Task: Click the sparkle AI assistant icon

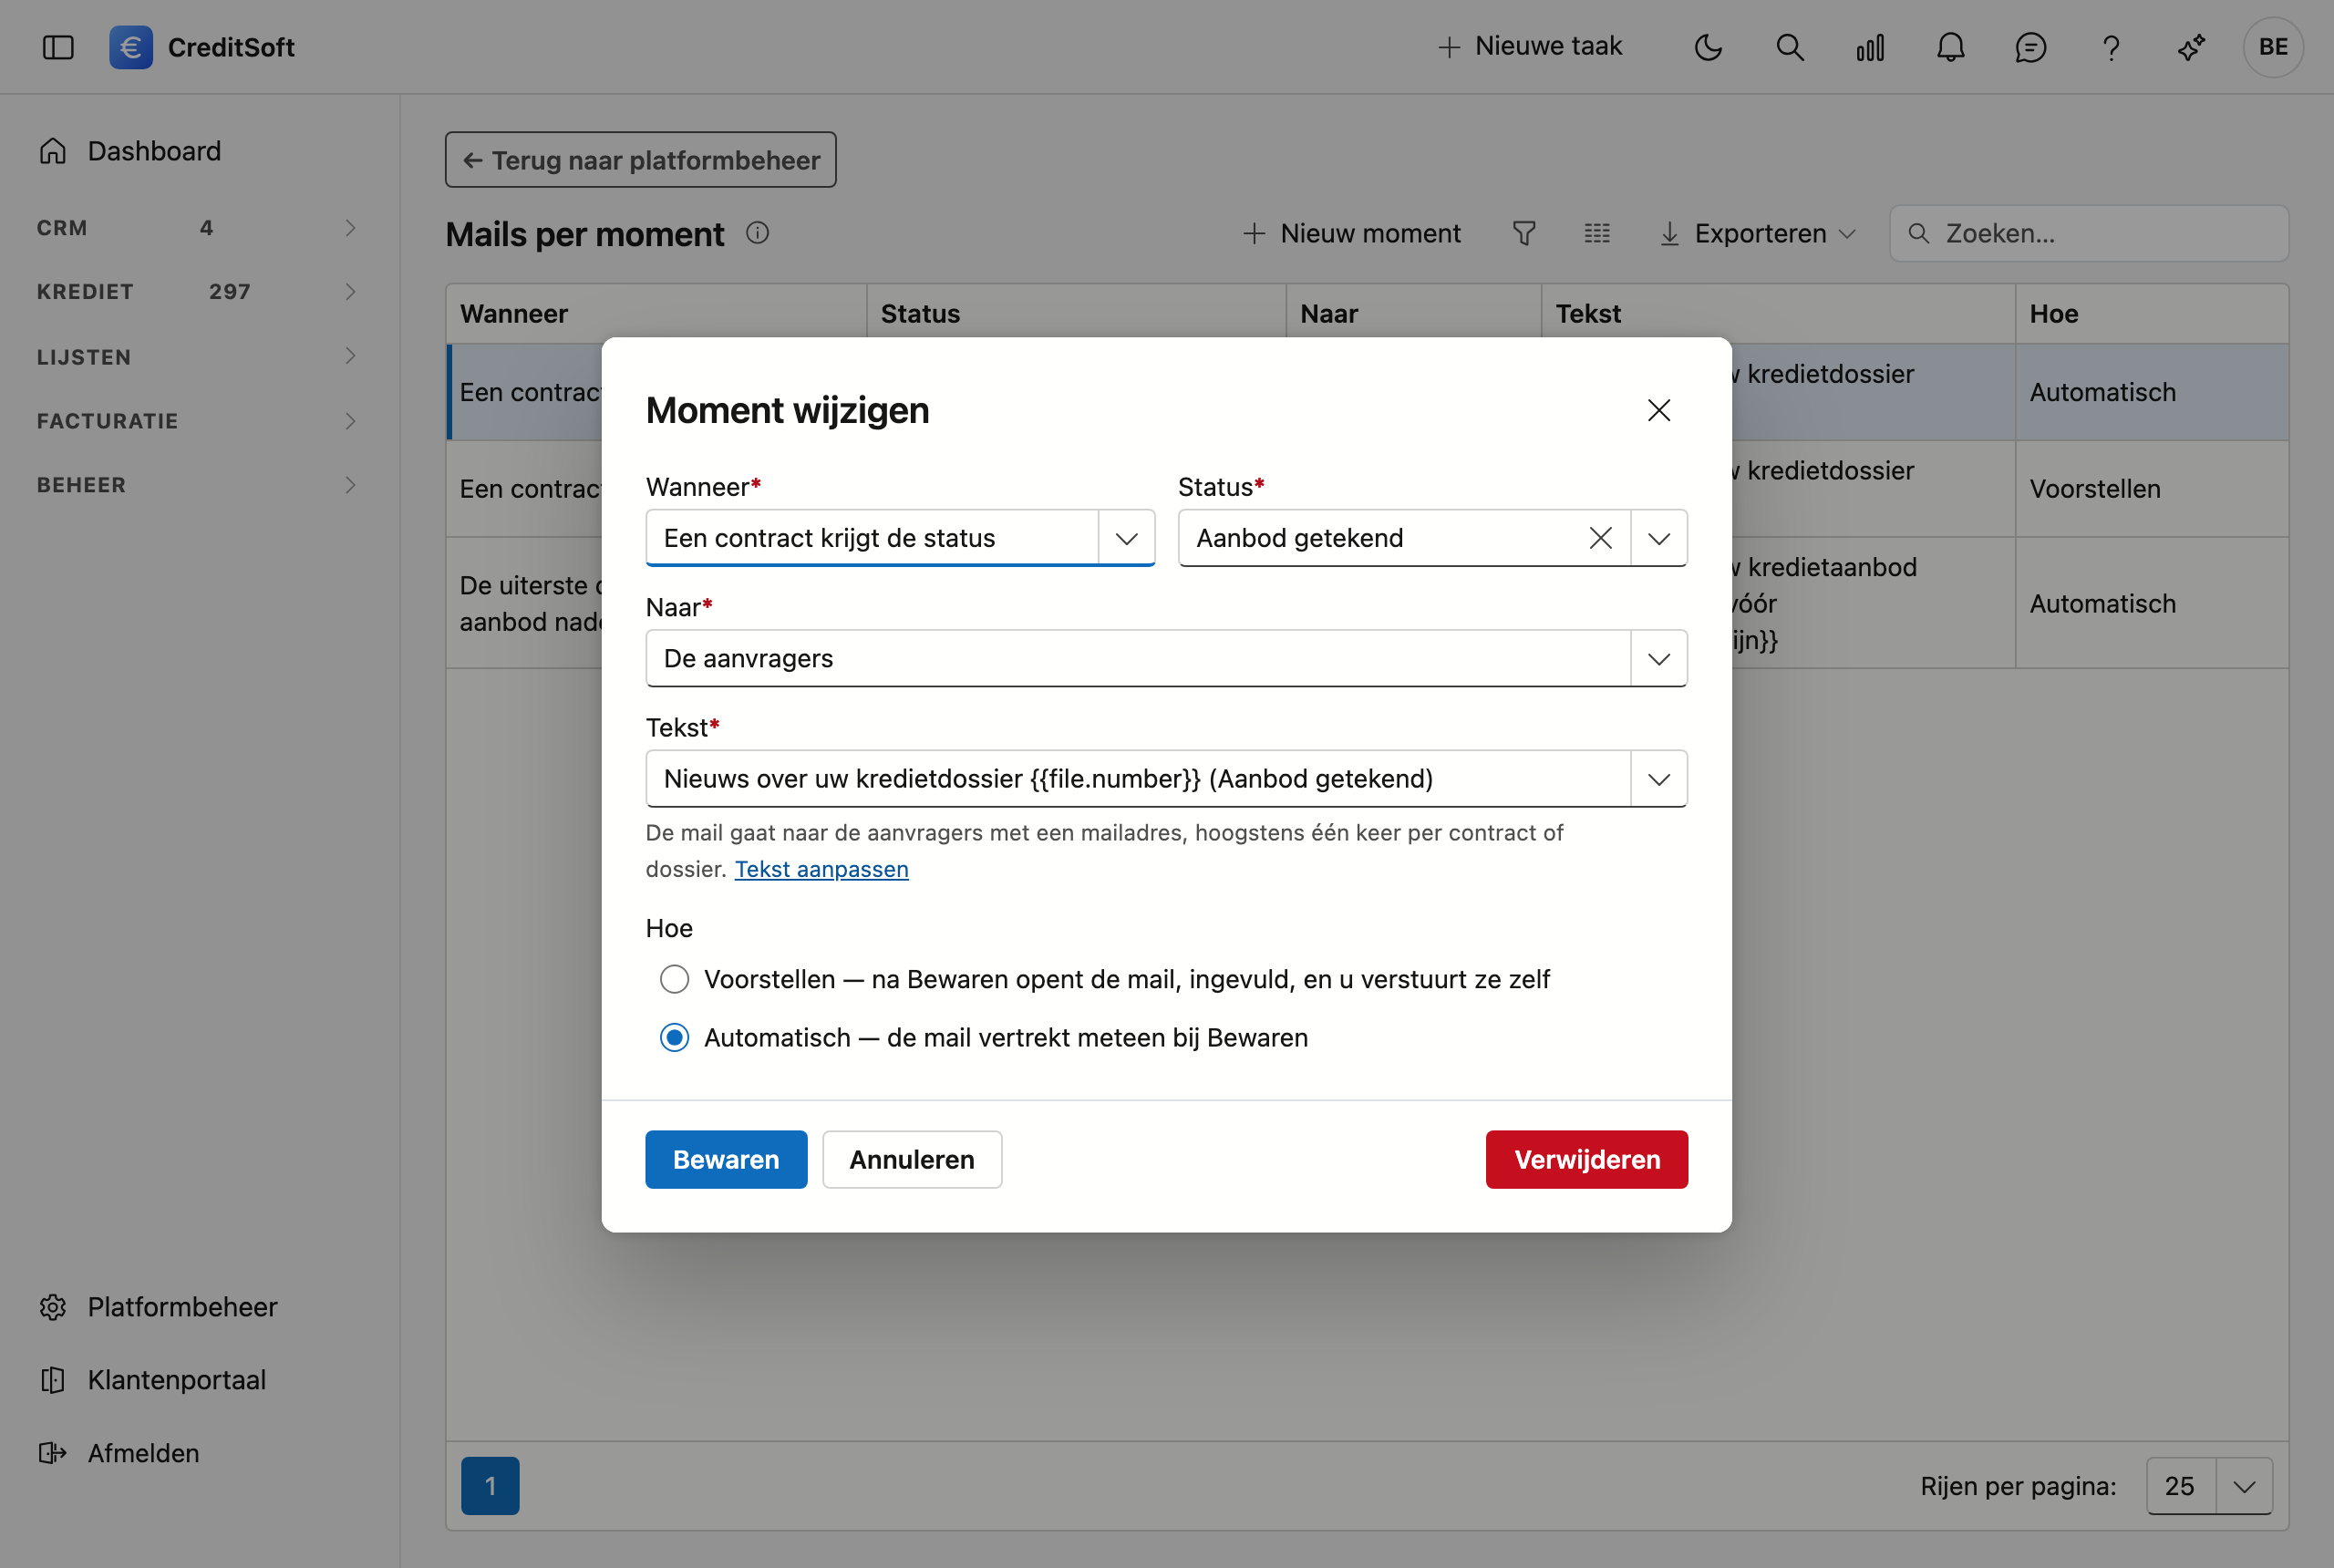Action: tap(2192, 47)
